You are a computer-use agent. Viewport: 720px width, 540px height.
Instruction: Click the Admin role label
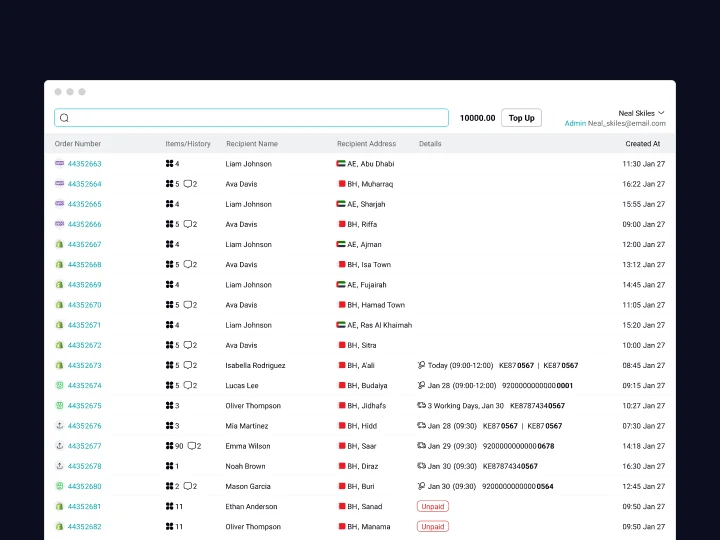tap(575, 124)
